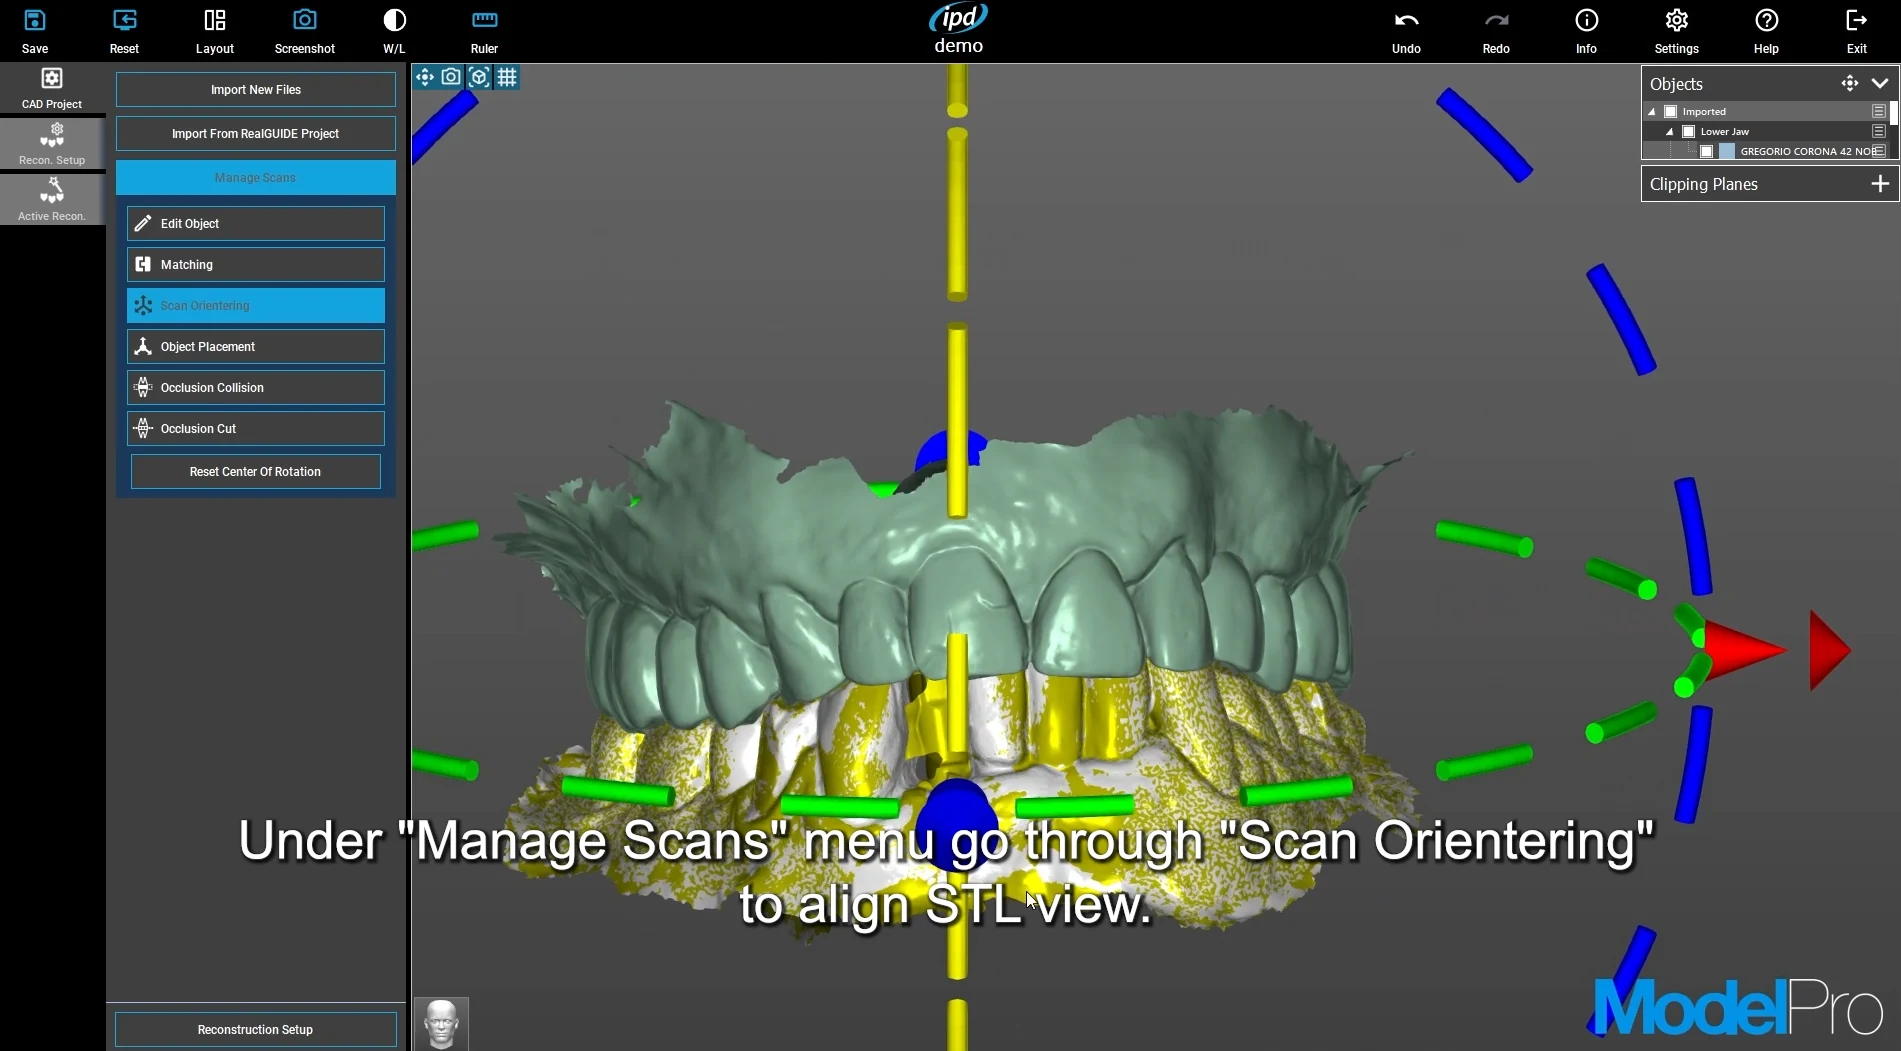This screenshot has height=1051, width=1901.
Task: Click Reset Center Of Rotation button
Action: tap(256, 471)
